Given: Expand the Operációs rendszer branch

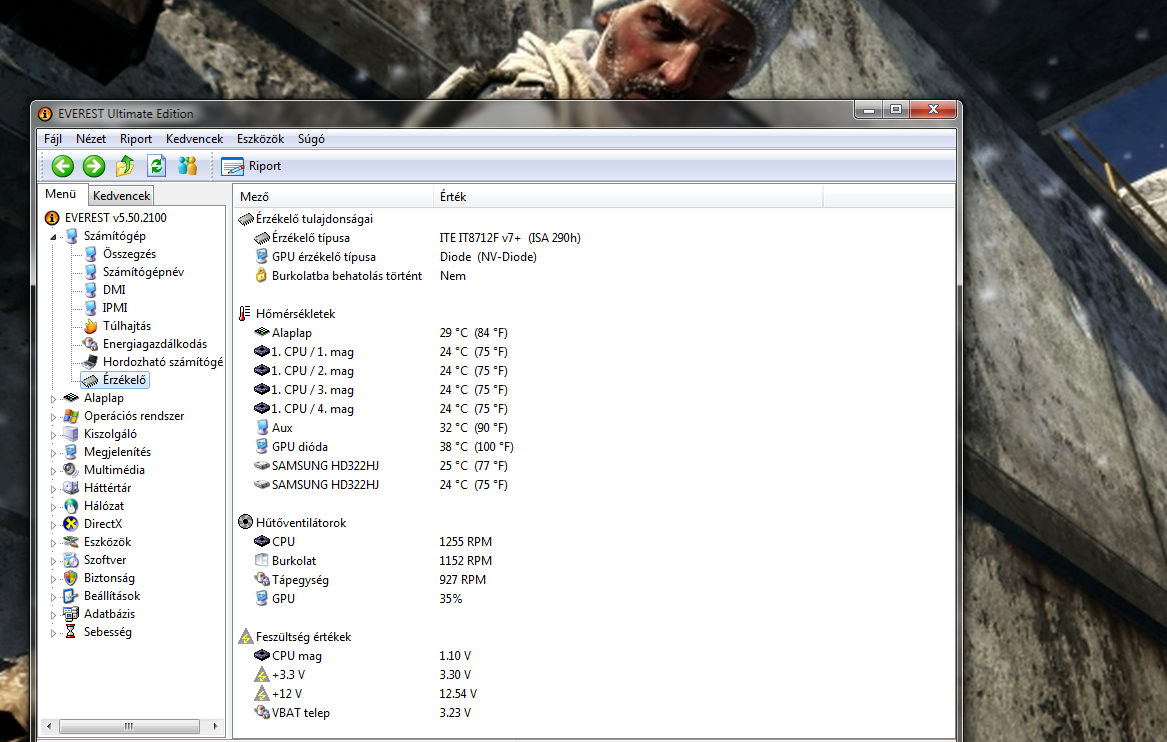Looking at the screenshot, I should pyautogui.click(x=53, y=417).
